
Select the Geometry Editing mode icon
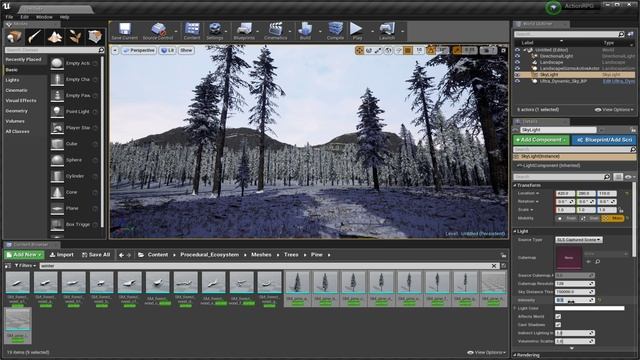point(95,37)
